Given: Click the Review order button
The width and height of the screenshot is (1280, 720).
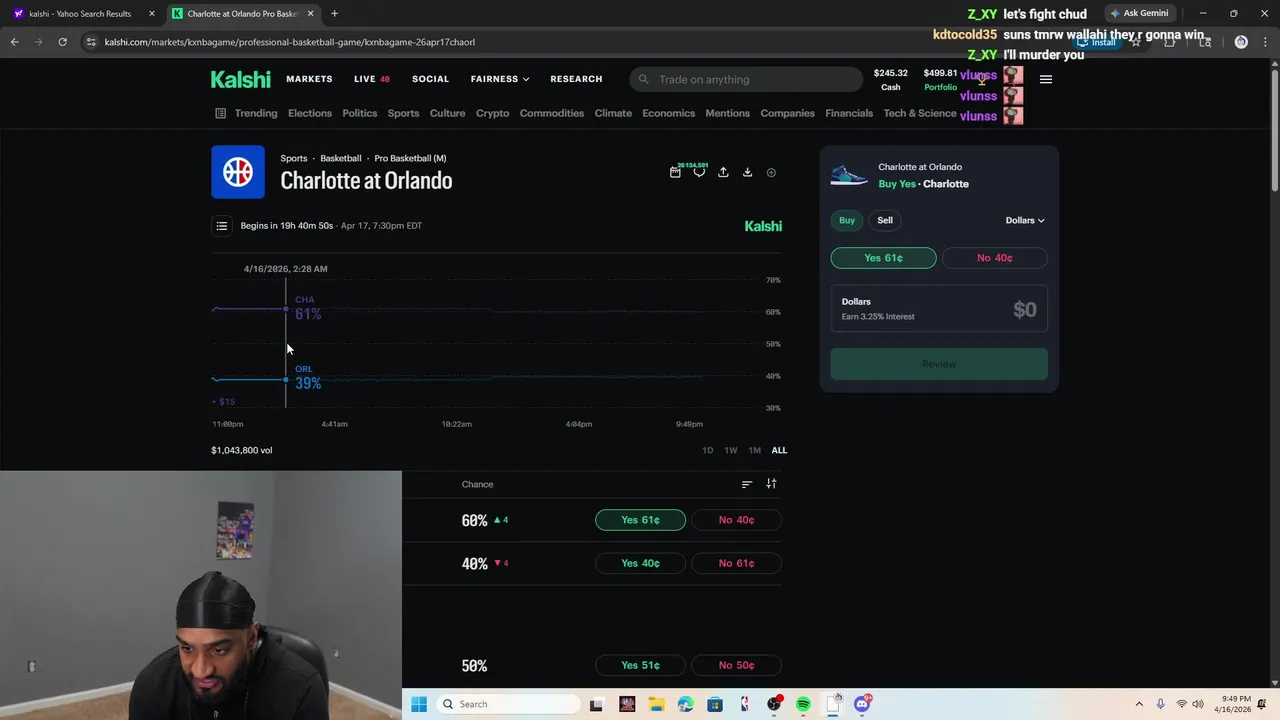Looking at the screenshot, I should (939, 364).
